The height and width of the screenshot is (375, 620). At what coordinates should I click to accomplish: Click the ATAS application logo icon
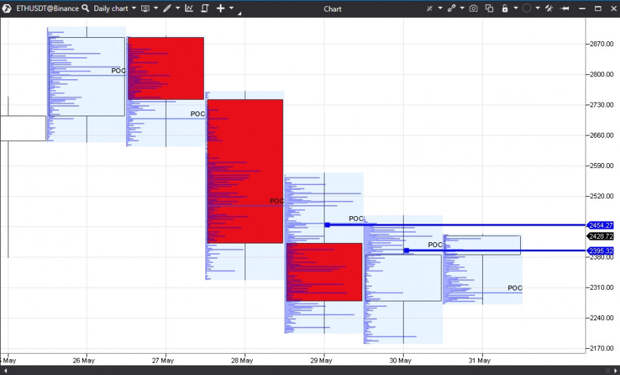point(6,8)
